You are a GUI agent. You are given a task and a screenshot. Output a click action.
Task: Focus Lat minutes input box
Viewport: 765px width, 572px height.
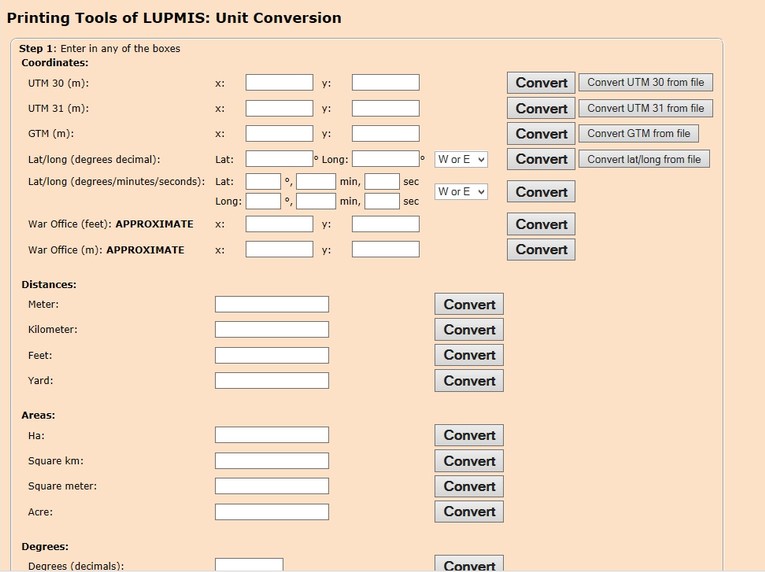(316, 182)
